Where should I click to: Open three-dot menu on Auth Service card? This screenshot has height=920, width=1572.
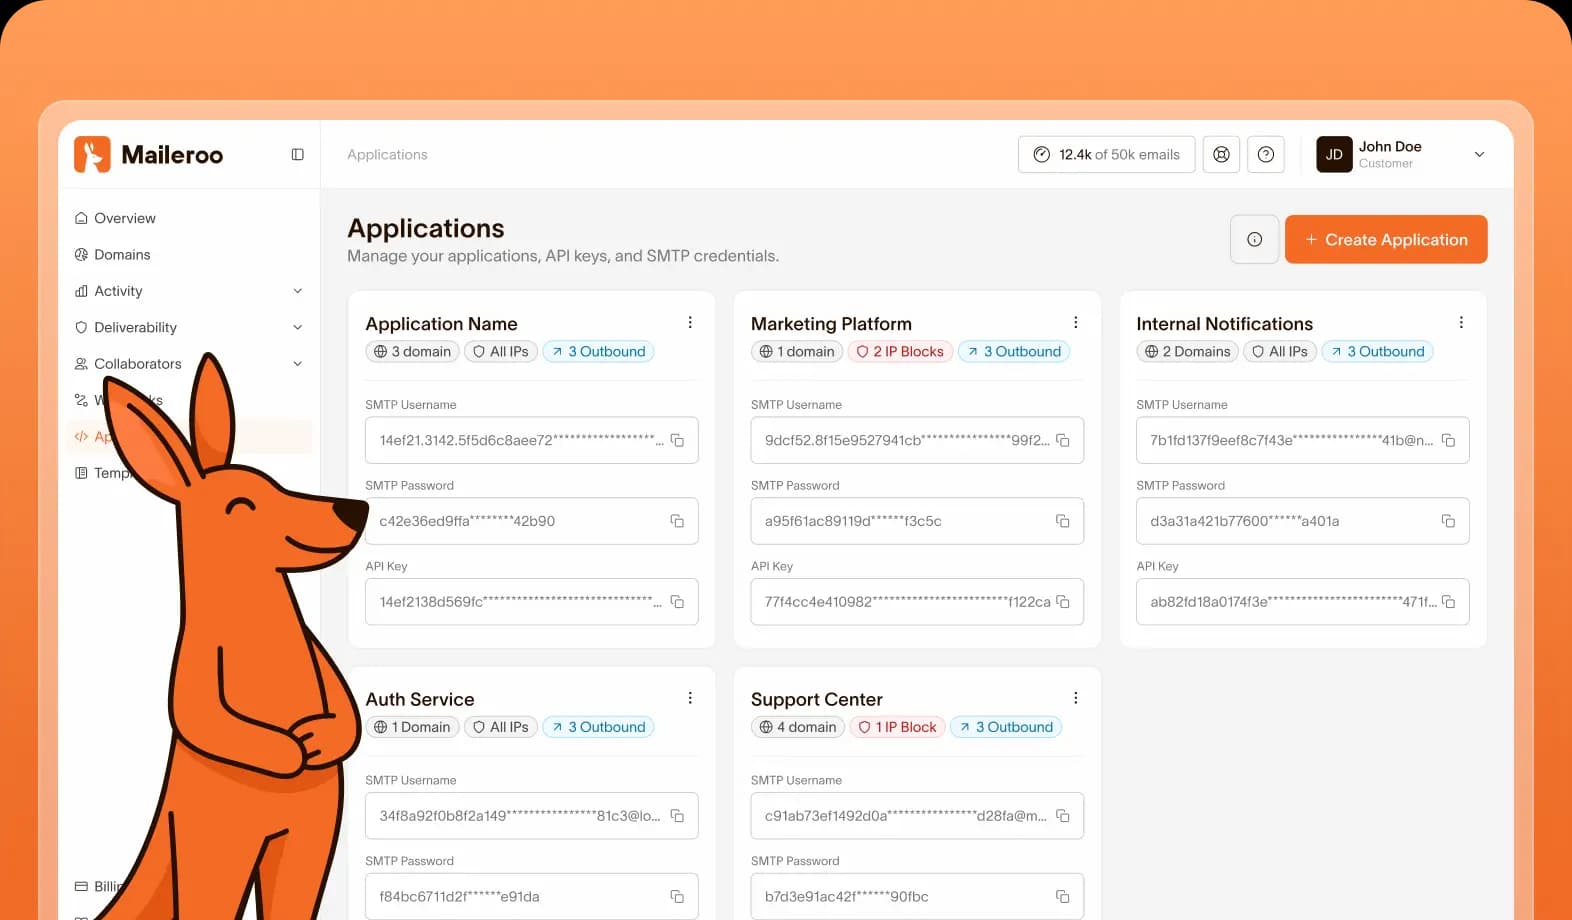pyautogui.click(x=690, y=698)
